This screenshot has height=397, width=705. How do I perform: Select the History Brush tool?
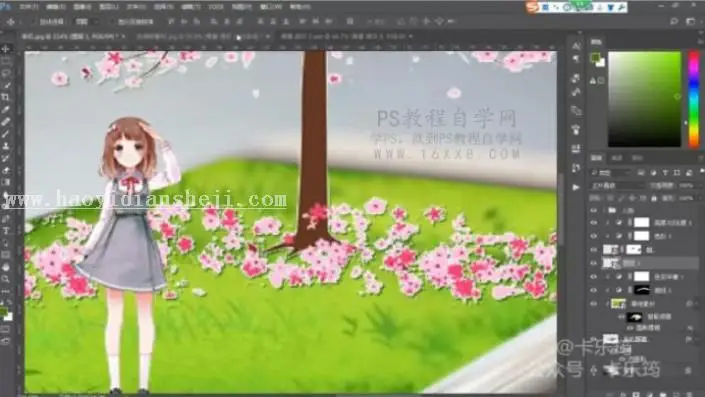pyautogui.click(x=6, y=158)
